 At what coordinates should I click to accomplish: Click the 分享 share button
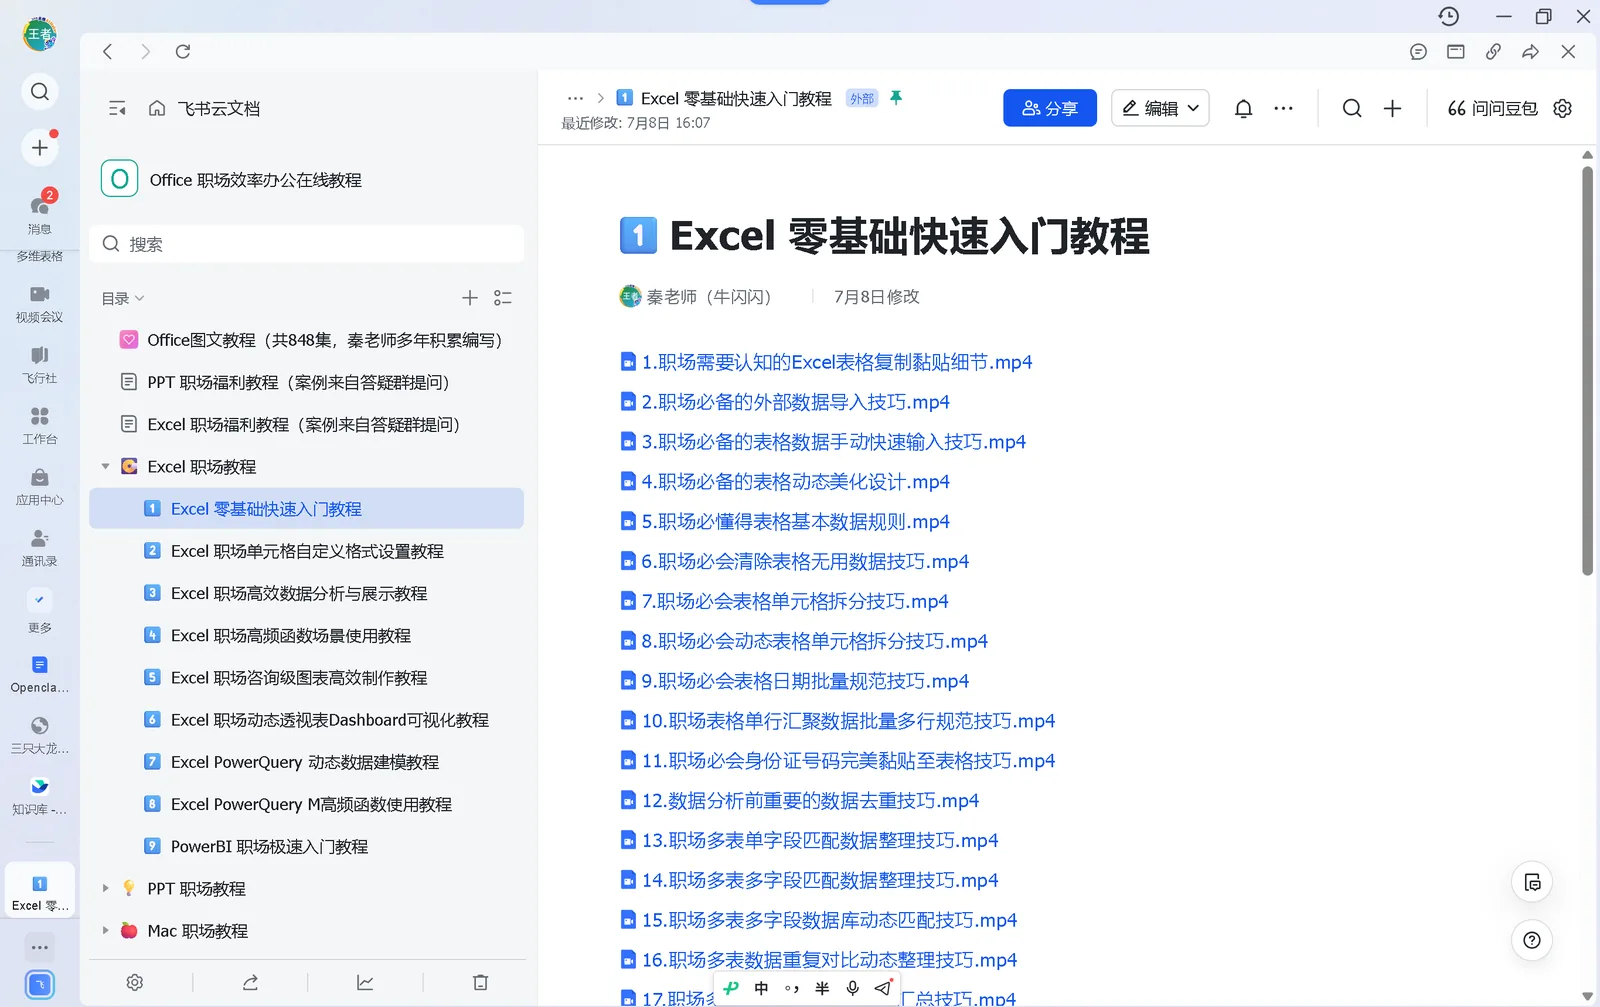(x=1050, y=108)
